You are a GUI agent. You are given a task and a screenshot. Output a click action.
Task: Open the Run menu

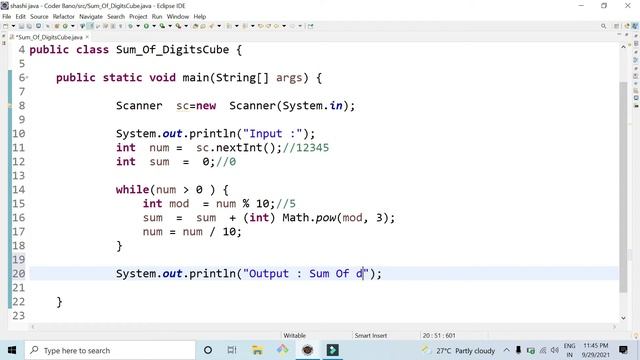pyautogui.click(x=157, y=17)
